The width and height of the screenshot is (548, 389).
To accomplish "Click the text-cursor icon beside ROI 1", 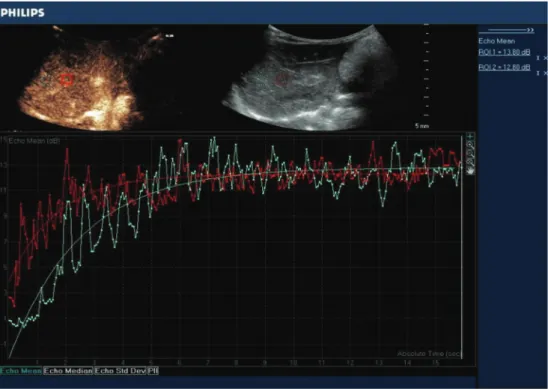I will [x=538, y=58].
